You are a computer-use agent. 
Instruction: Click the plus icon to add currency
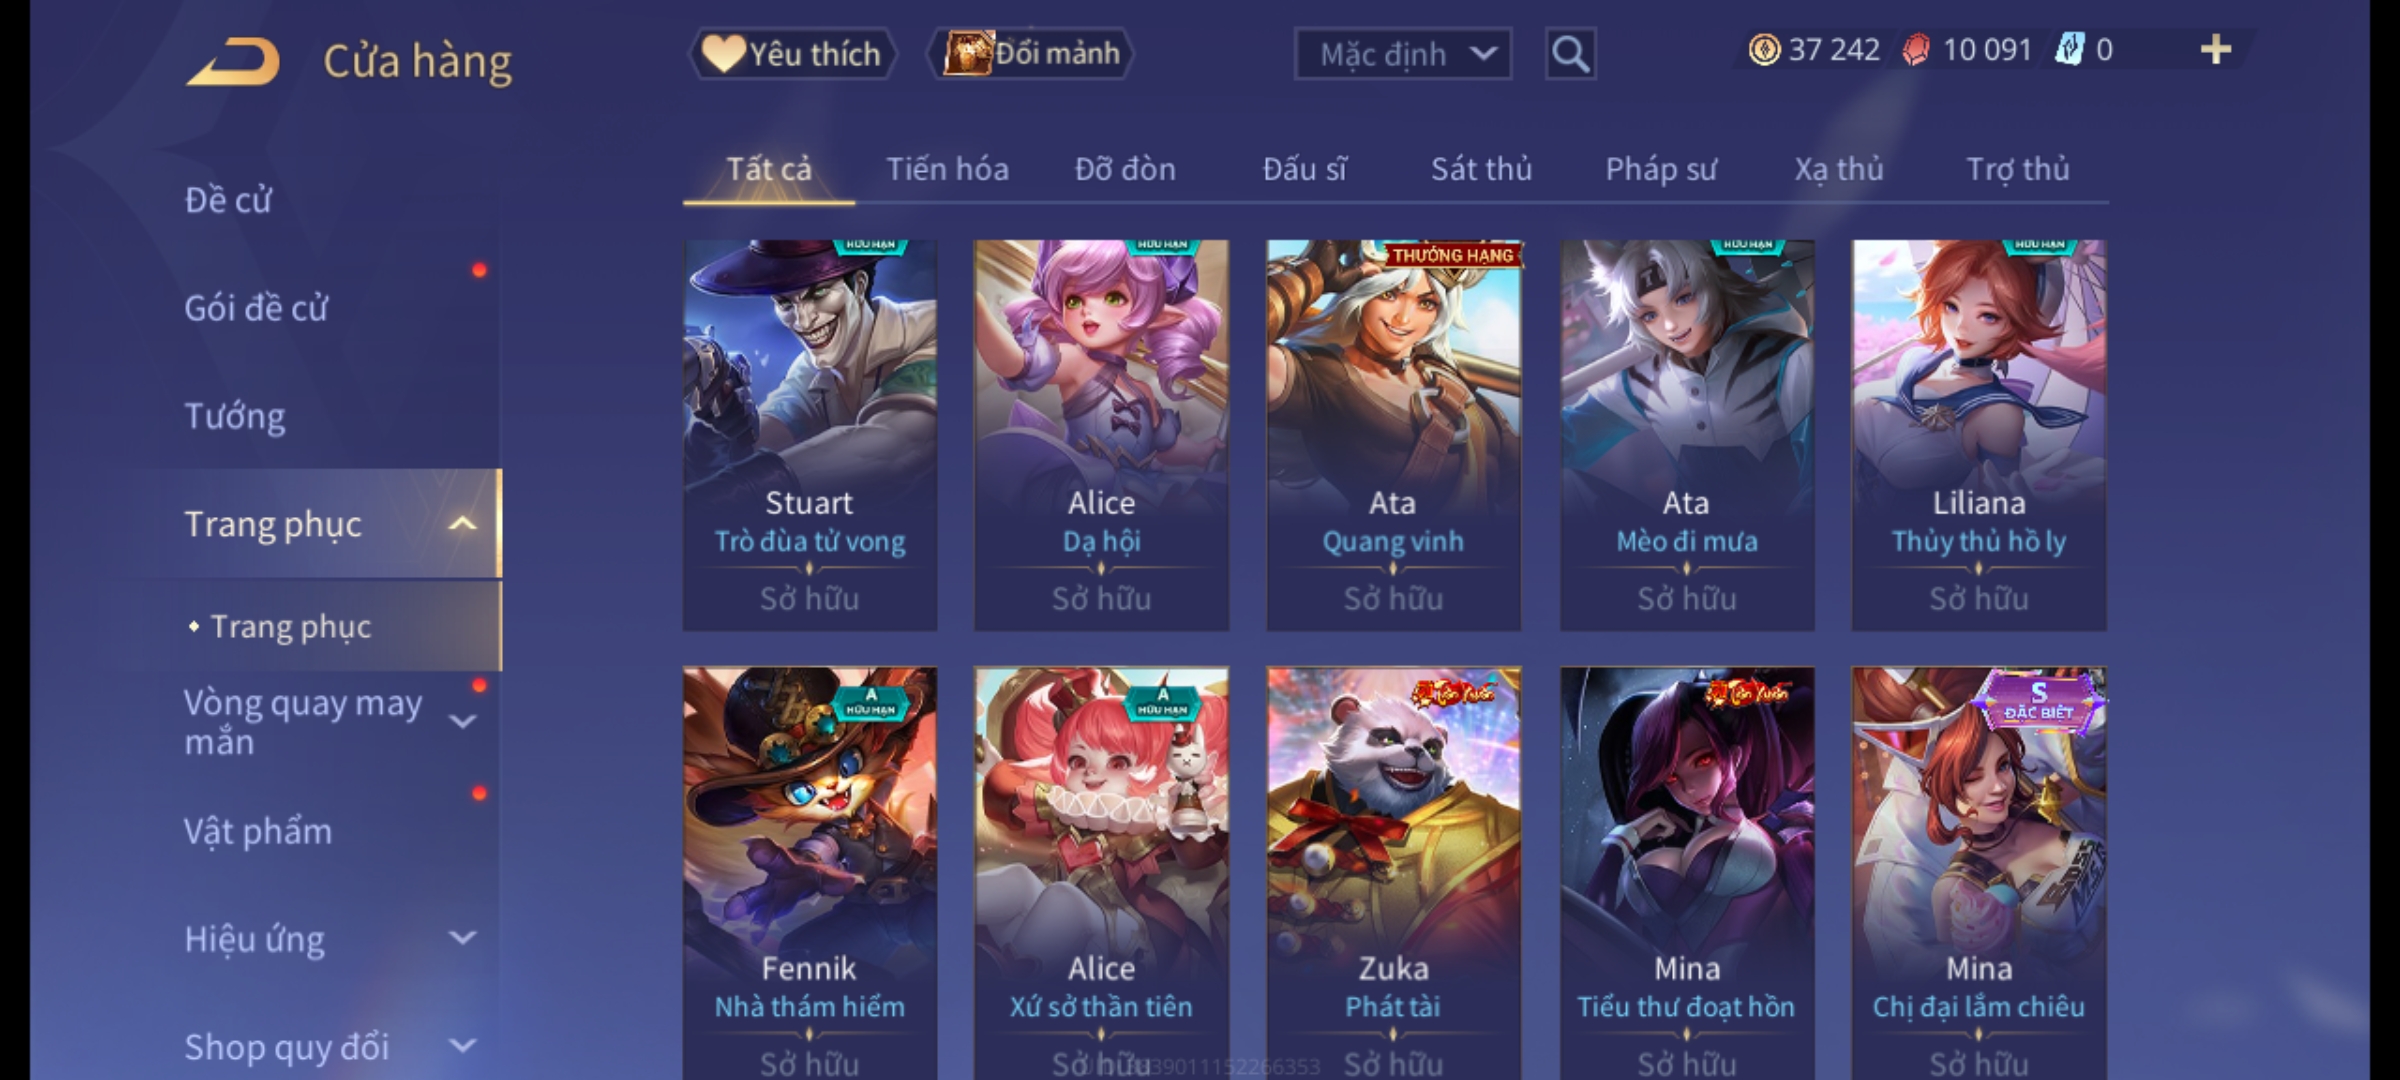pos(2216,50)
